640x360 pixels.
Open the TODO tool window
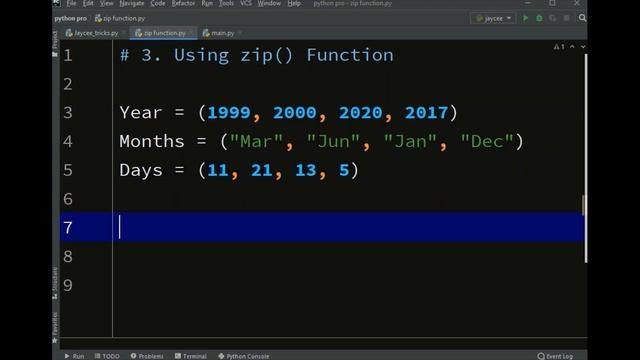coord(107,356)
